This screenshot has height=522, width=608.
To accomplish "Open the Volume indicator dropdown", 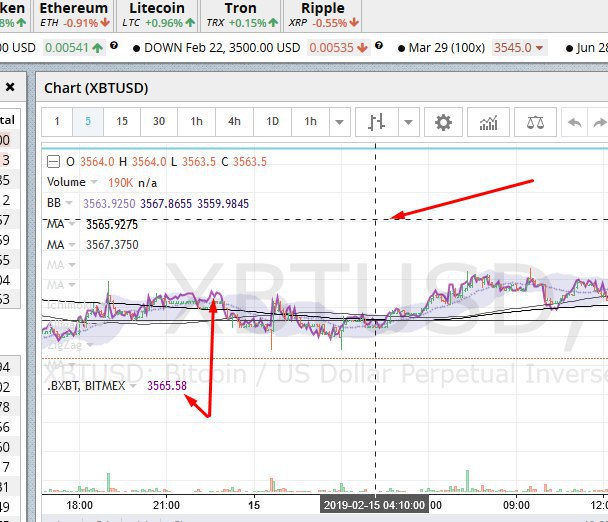I will coord(93,182).
